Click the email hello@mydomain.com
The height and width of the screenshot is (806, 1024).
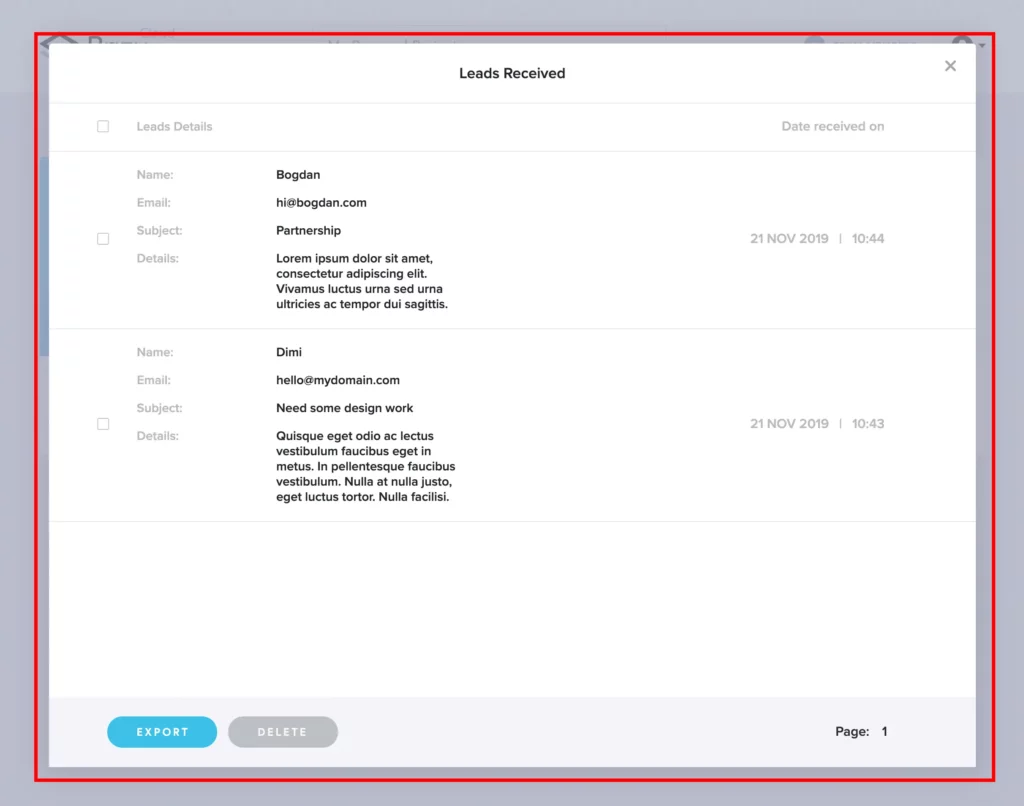point(337,381)
